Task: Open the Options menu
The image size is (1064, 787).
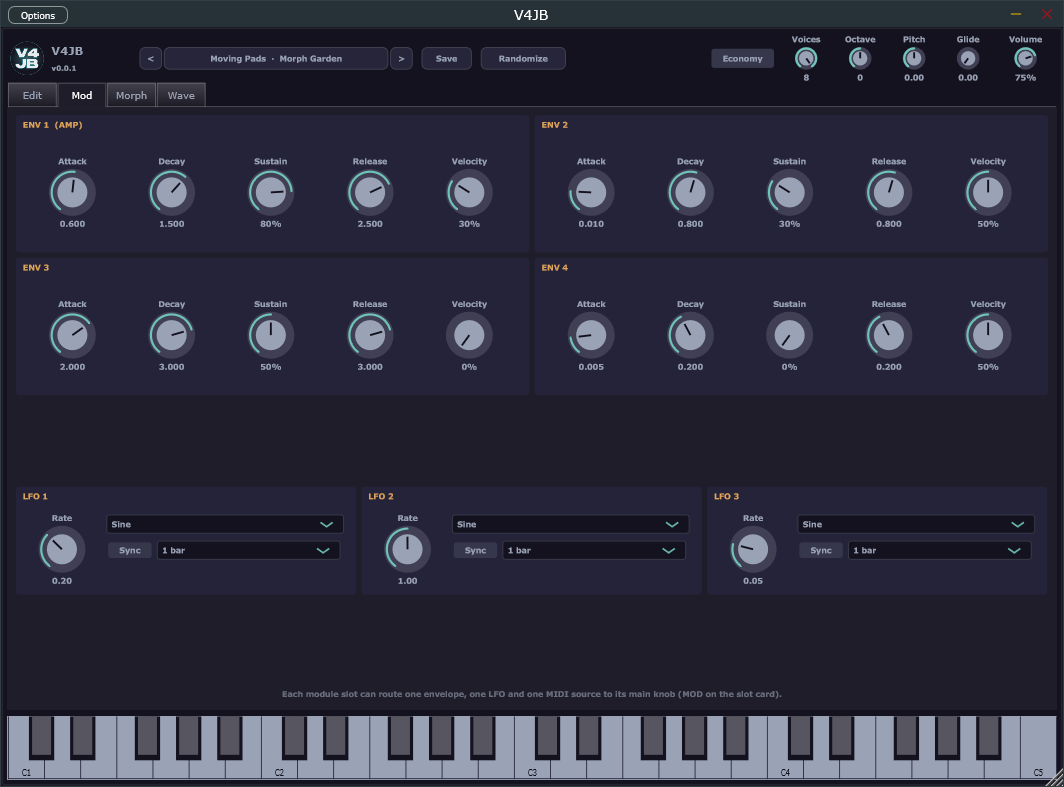Action: click(38, 15)
